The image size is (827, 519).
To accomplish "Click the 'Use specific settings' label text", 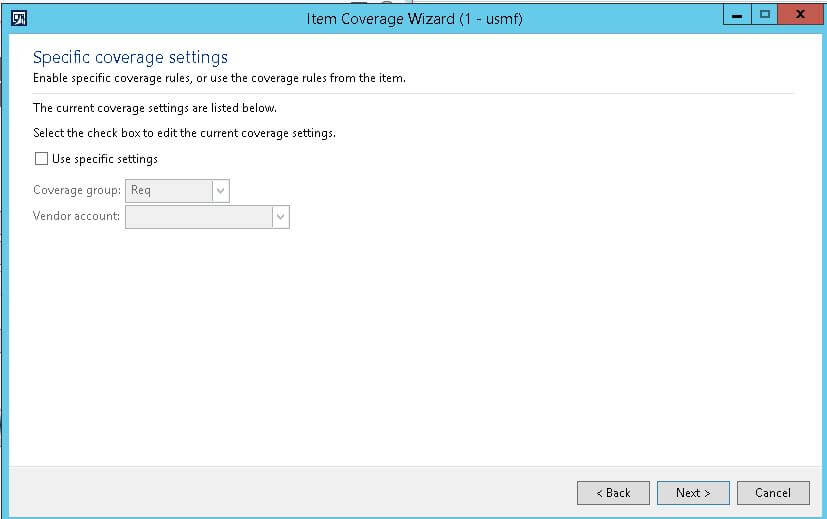I will coord(104,159).
